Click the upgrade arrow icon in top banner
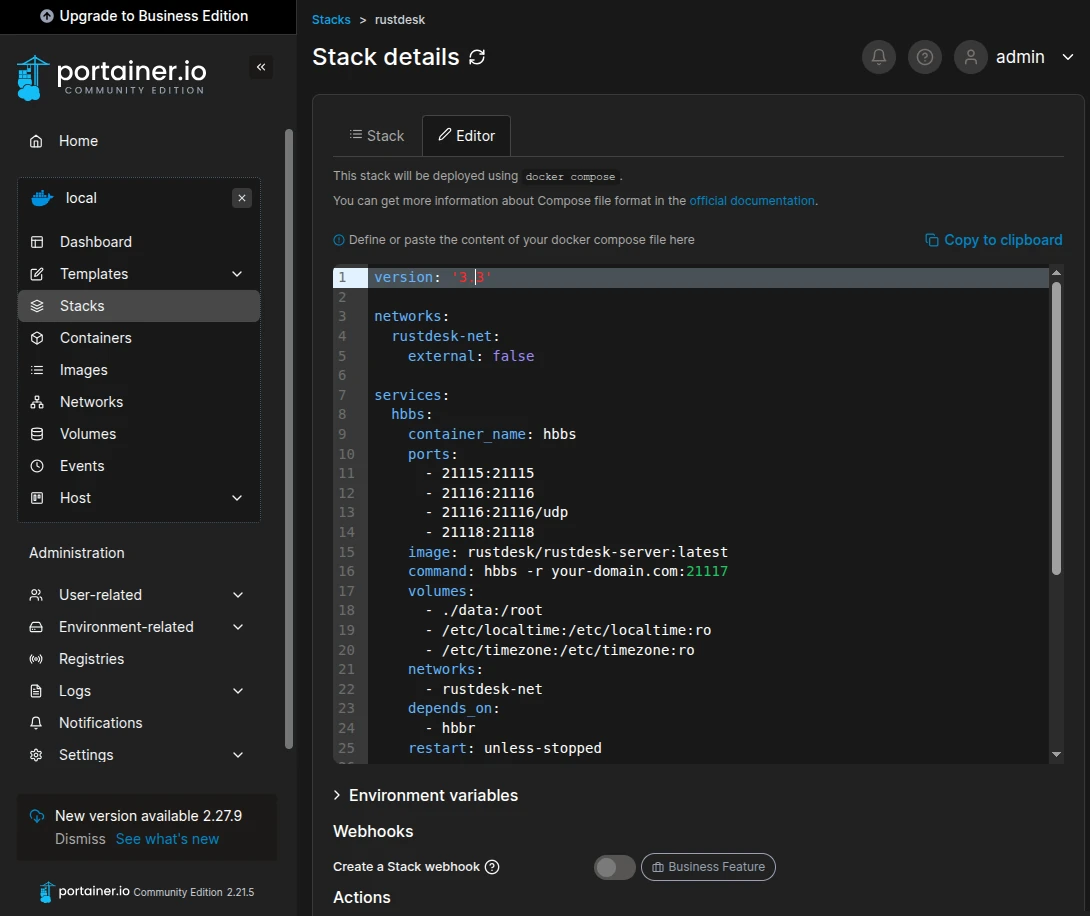The image size is (1090, 916). coord(47,16)
